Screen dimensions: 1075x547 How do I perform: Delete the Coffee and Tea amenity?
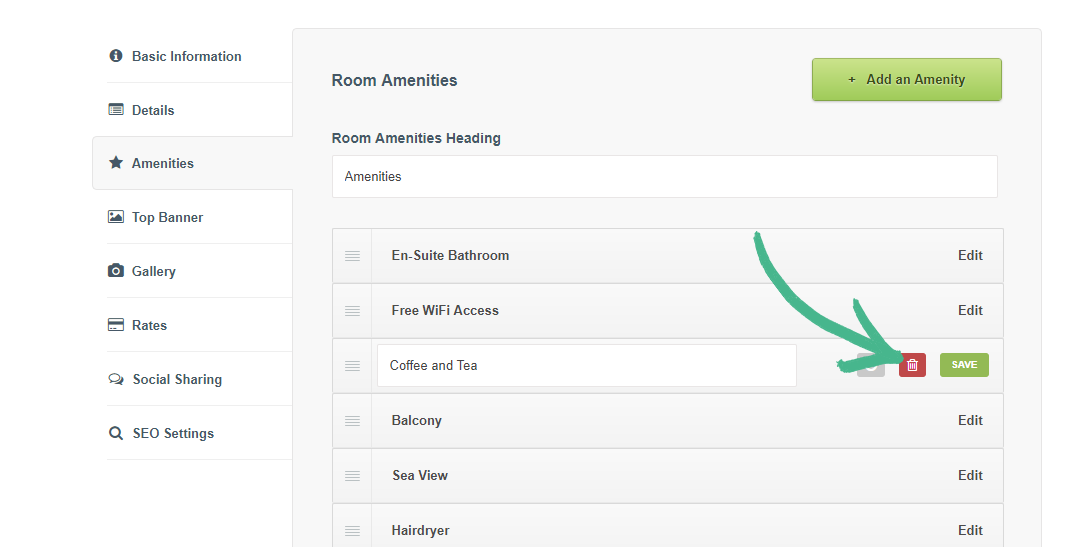[912, 365]
